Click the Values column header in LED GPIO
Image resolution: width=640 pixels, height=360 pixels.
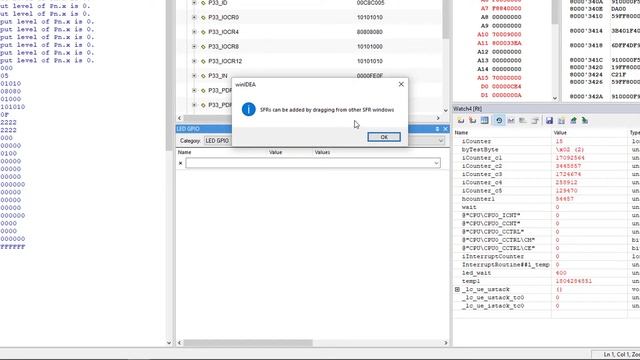(322, 152)
